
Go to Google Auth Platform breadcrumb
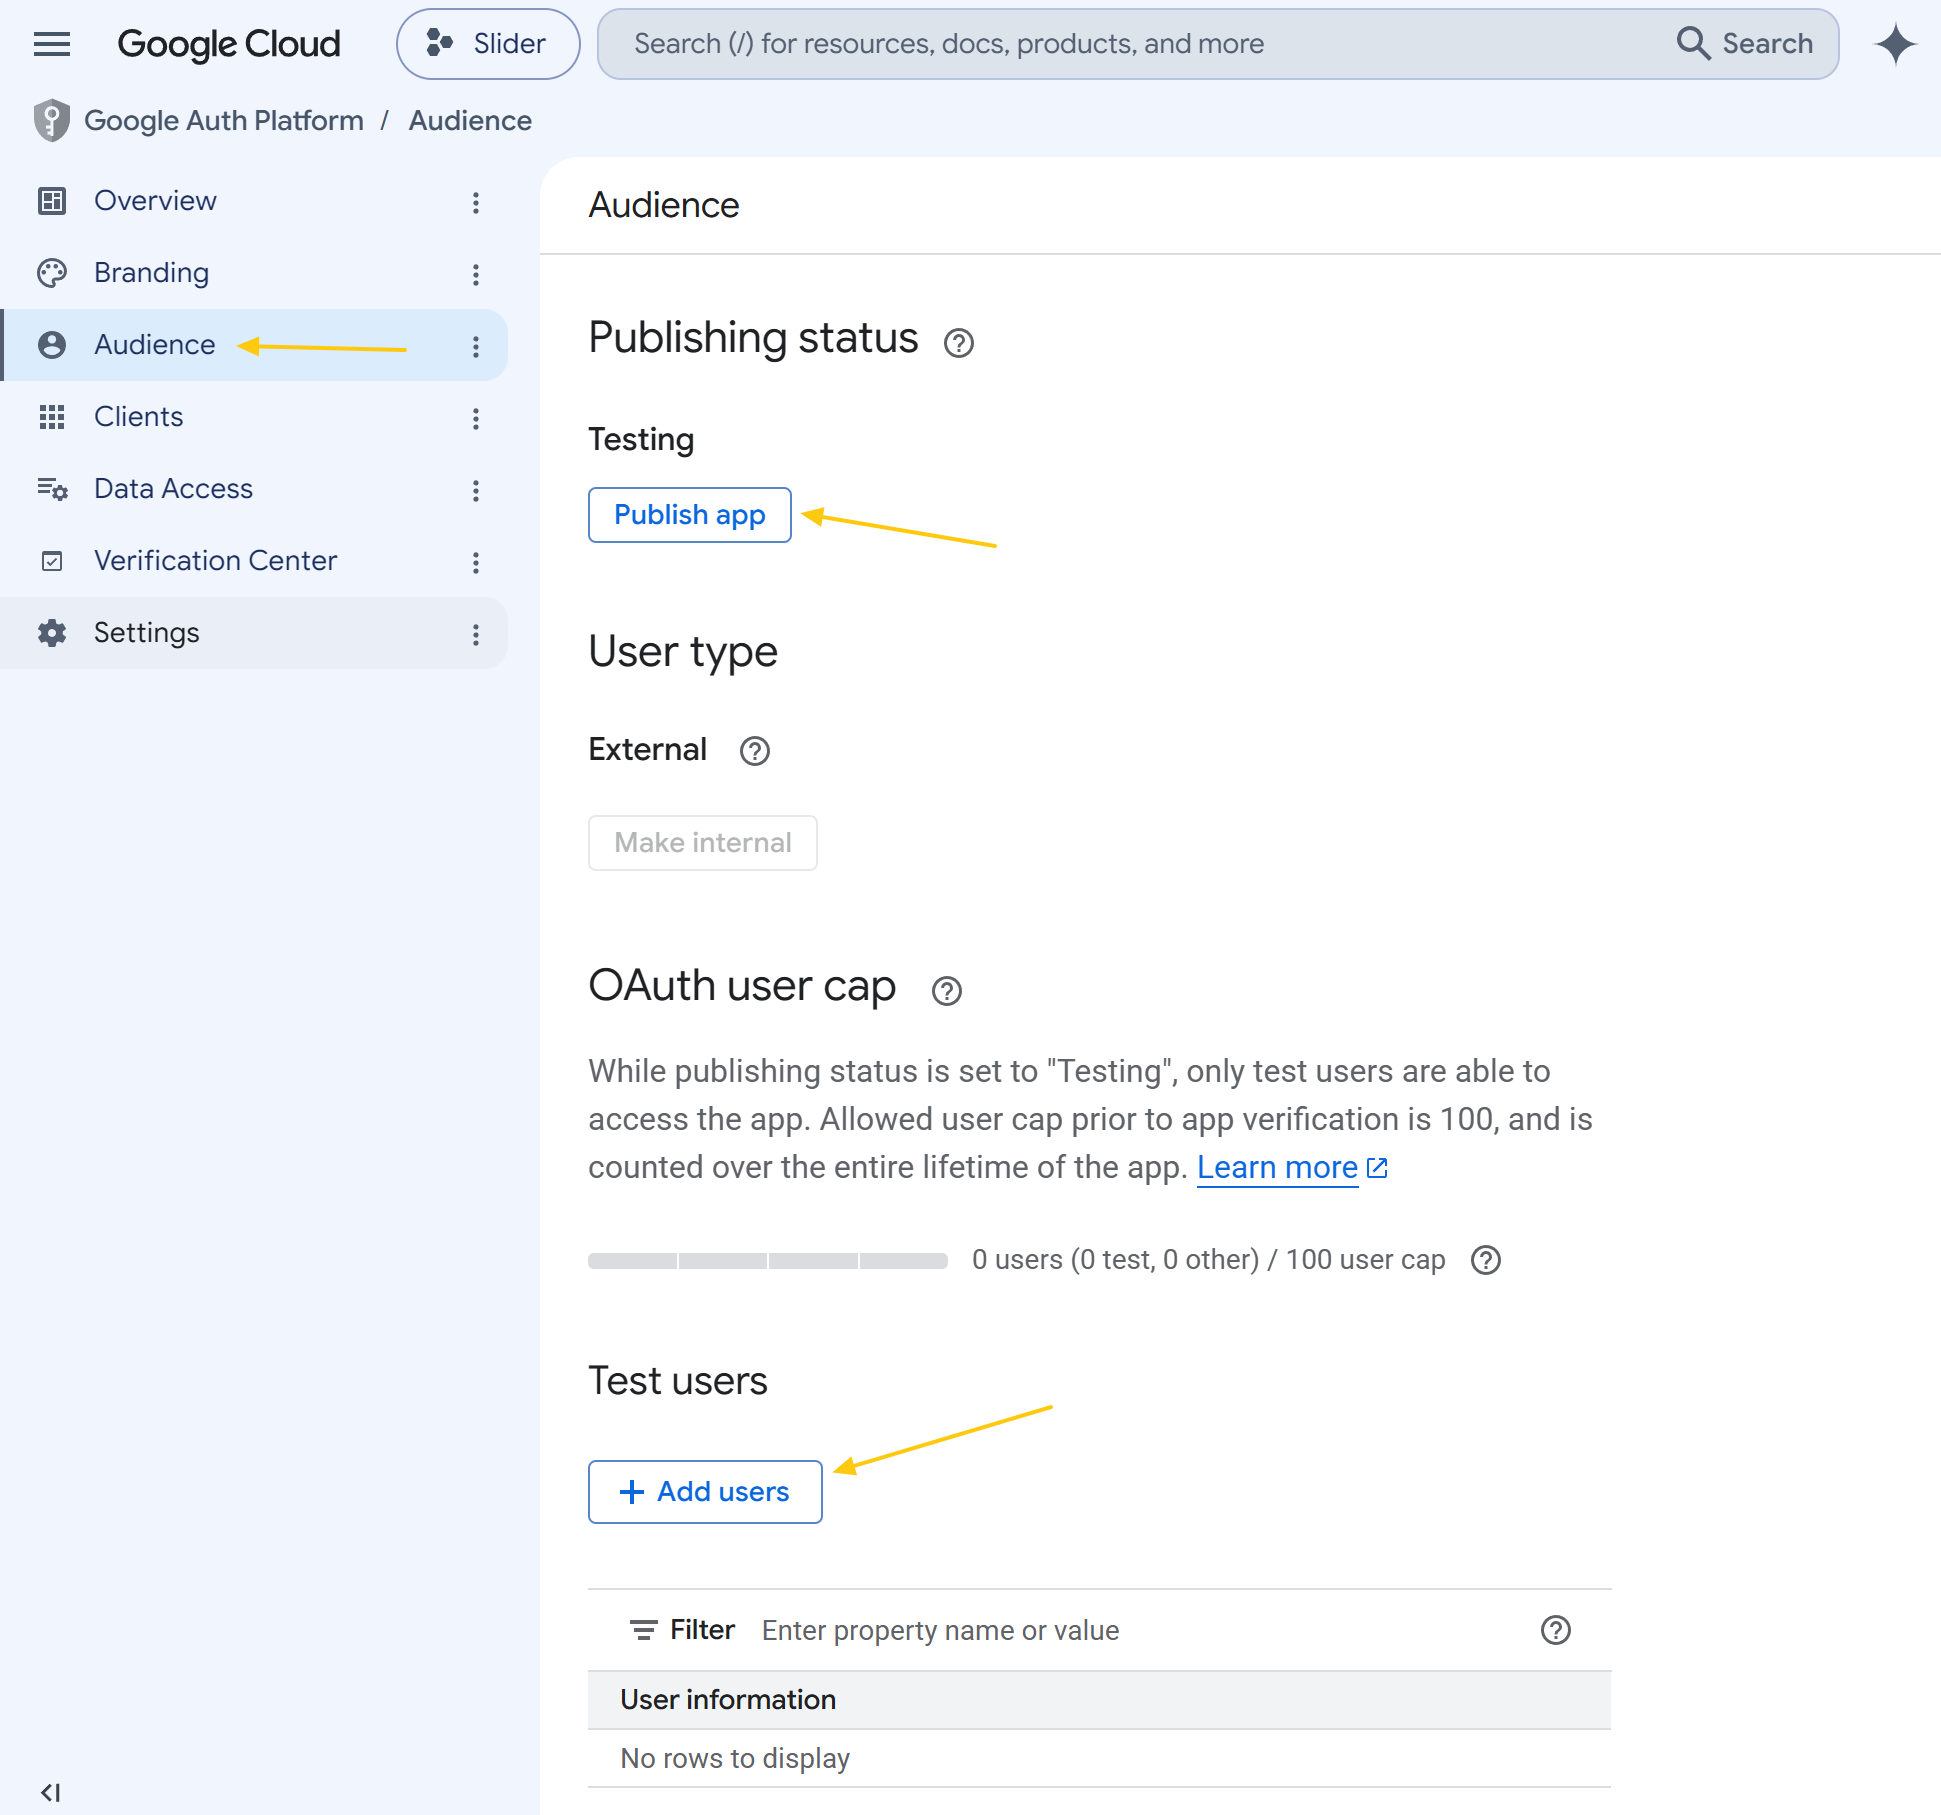[224, 121]
